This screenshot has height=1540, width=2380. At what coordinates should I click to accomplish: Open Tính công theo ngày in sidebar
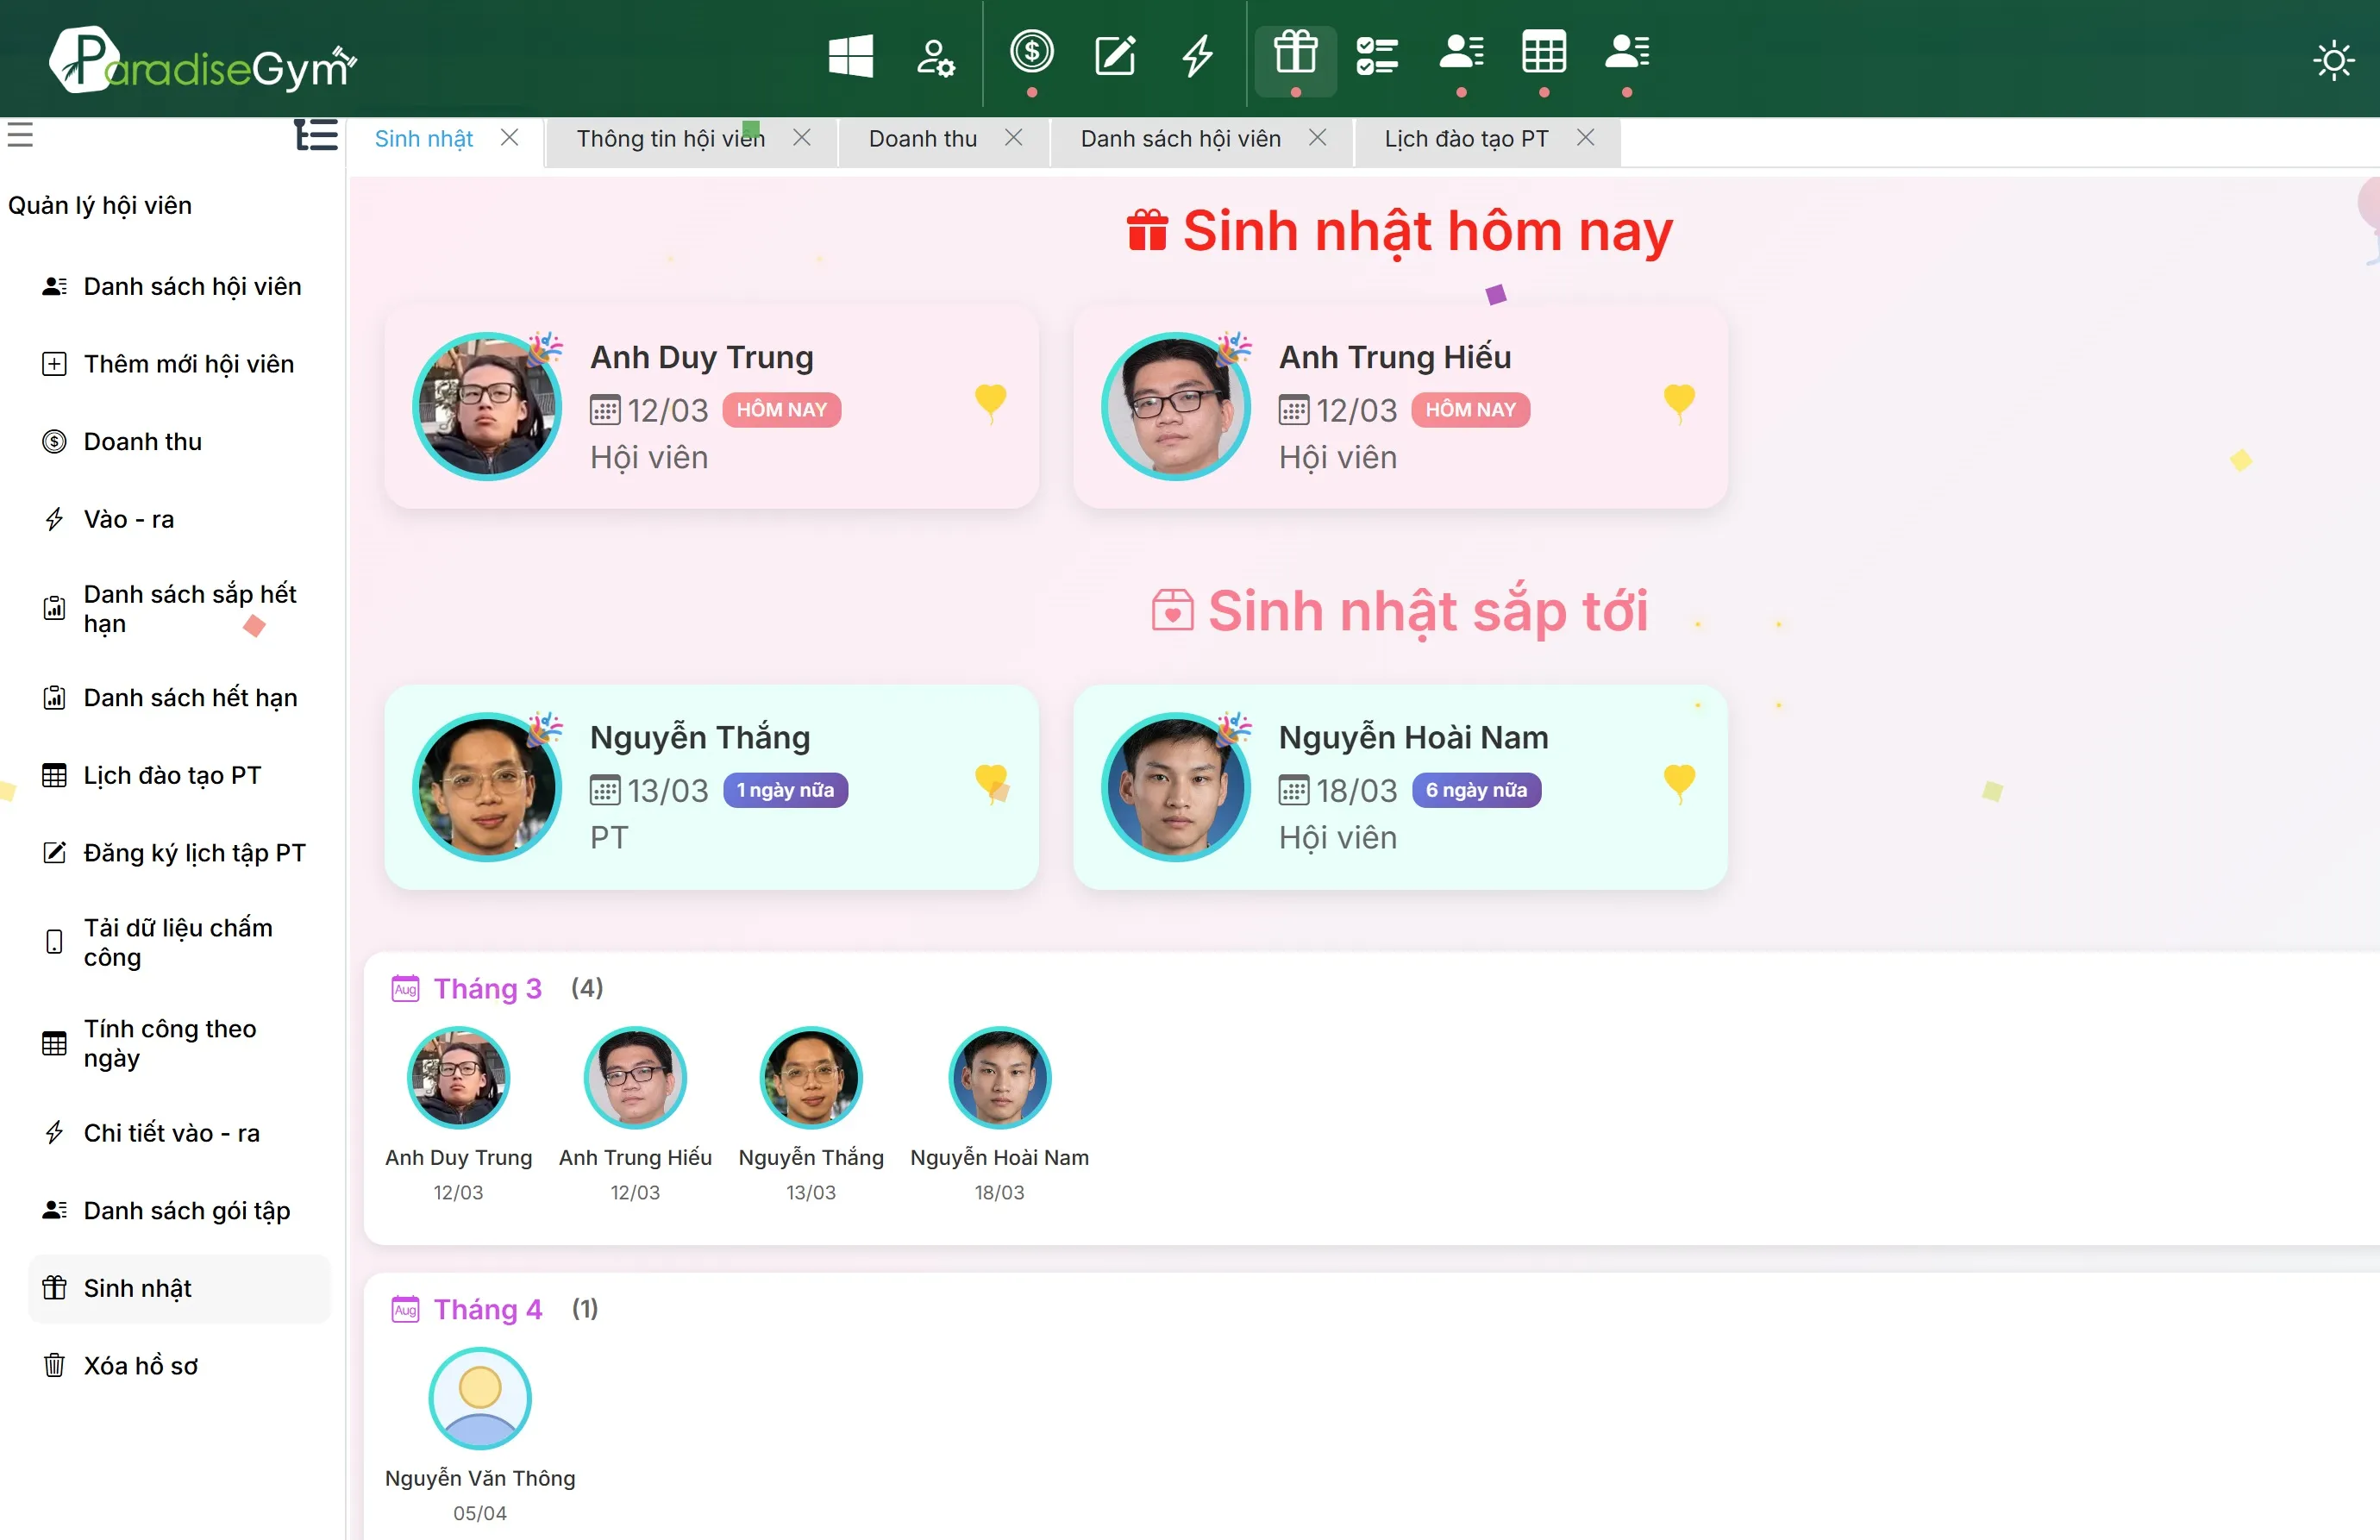click(x=179, y=1044)
